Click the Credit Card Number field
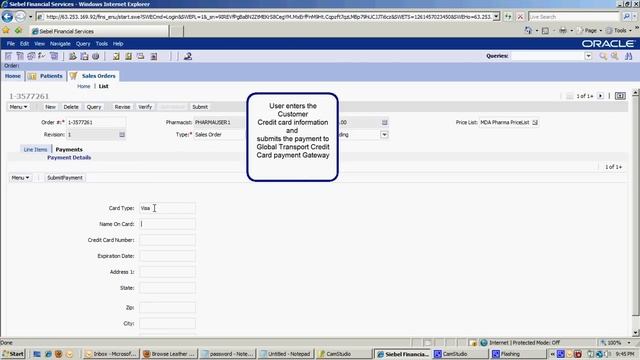Screen dimensions: 640x360 tap(167, 240)
